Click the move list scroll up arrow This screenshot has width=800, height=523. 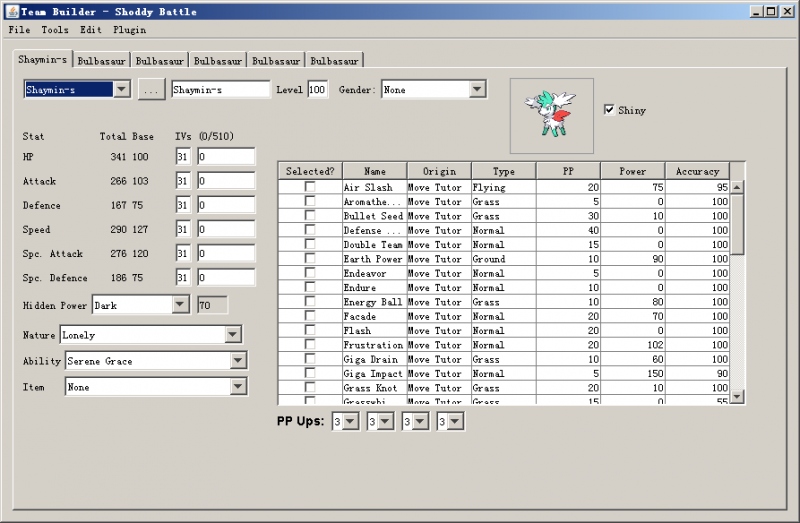click(x=737, y=187)
